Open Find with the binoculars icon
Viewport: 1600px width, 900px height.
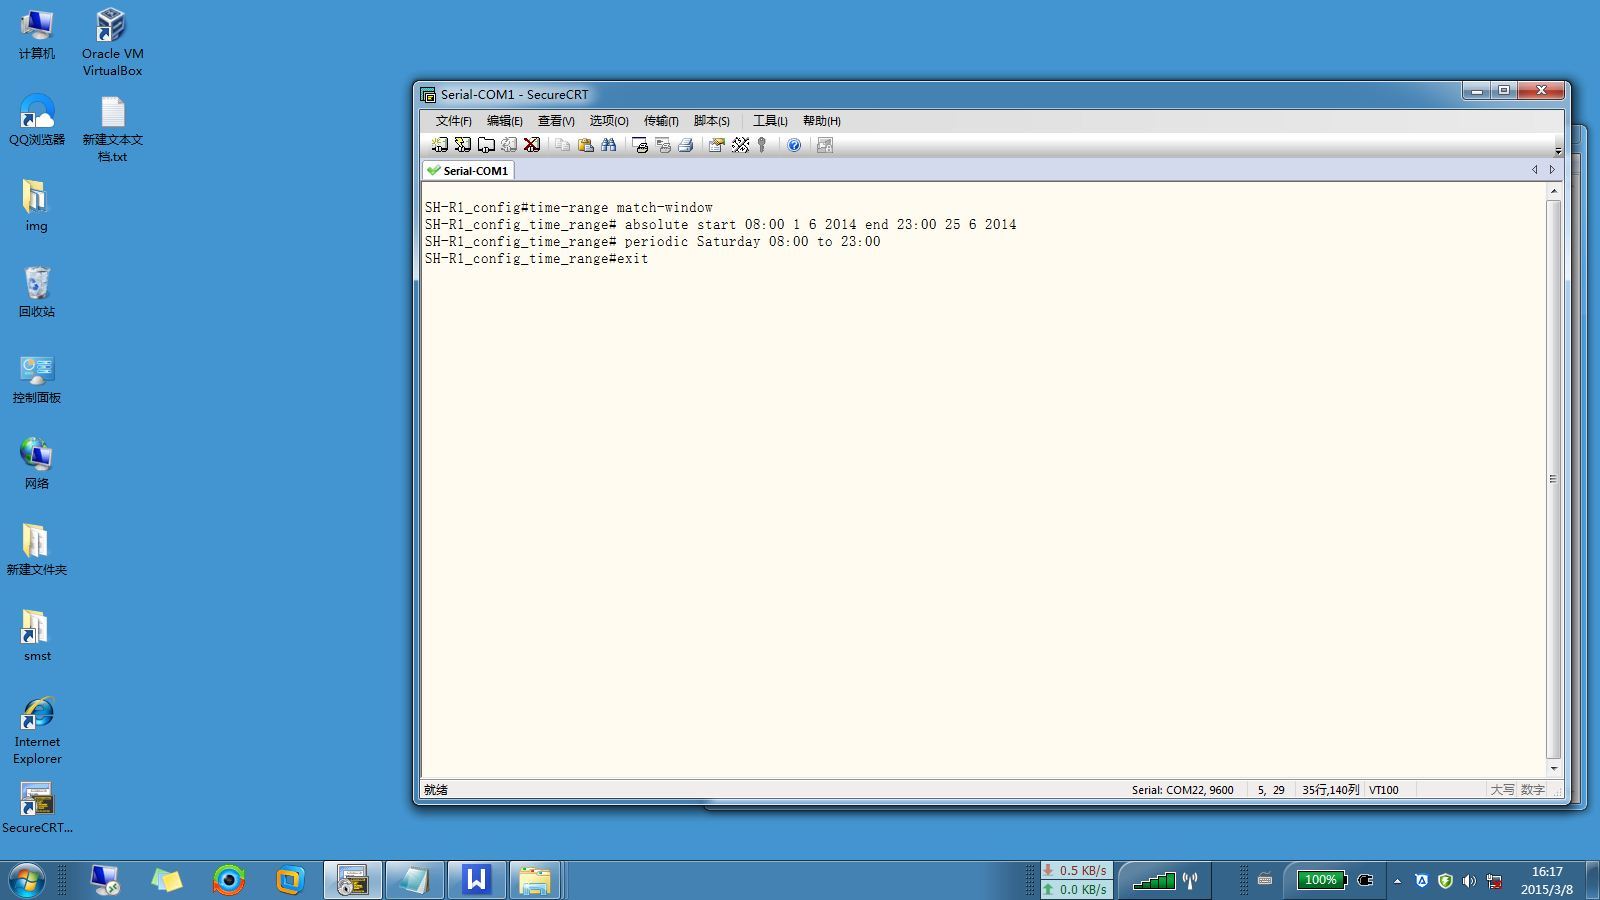tap(608, 145)
